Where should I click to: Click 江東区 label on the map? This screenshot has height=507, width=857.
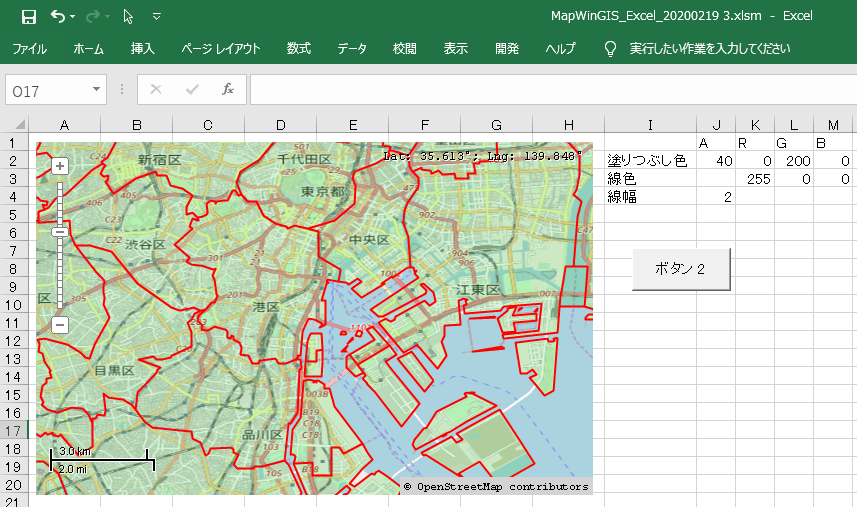[x=478, y=290]
